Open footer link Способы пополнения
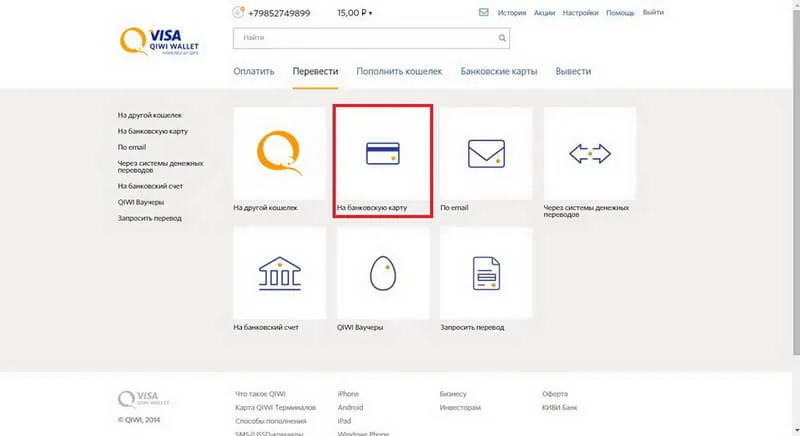Viewport: 800px width, 436px height. coord(271,421)
